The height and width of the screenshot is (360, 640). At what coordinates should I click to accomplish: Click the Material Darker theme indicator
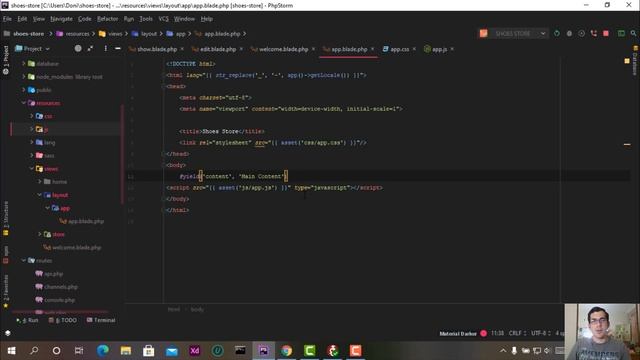458,333
